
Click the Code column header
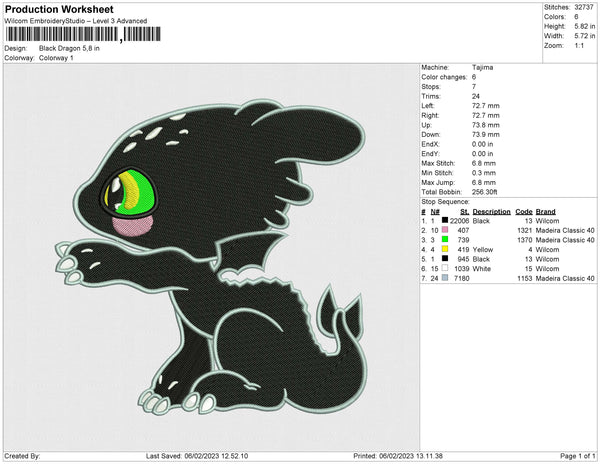[524, 212]
